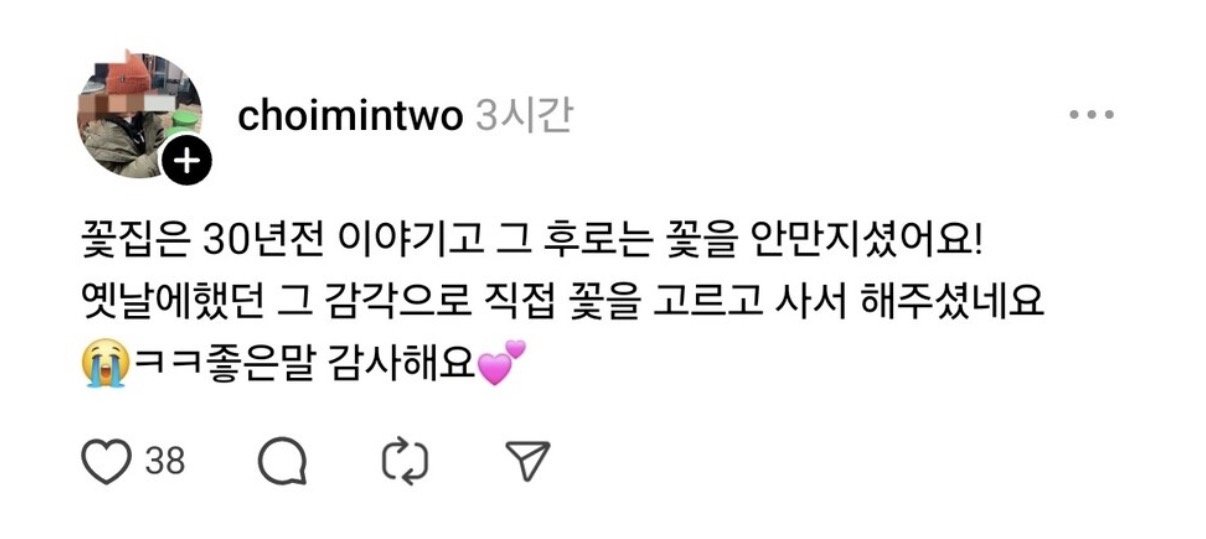Visit the choimintwo username link

(x=351, y=117)
